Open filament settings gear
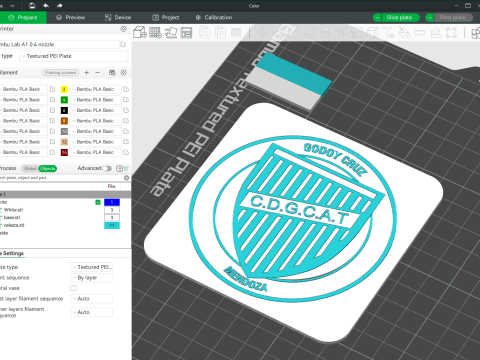The height and width of the screenshot is (360, 480). point(123,72)
